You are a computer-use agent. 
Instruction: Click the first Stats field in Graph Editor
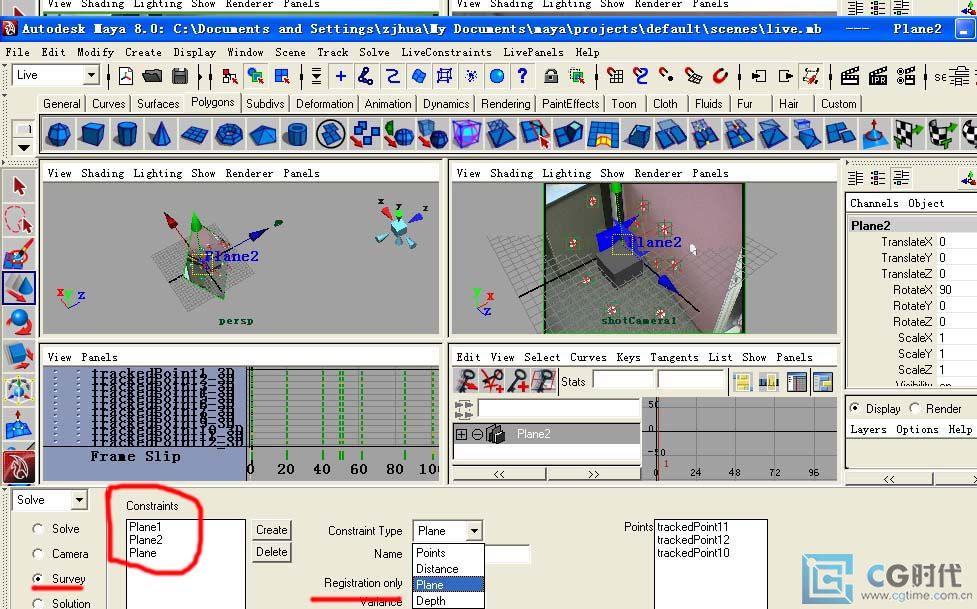pyautogui.click(x=623, y=381)
